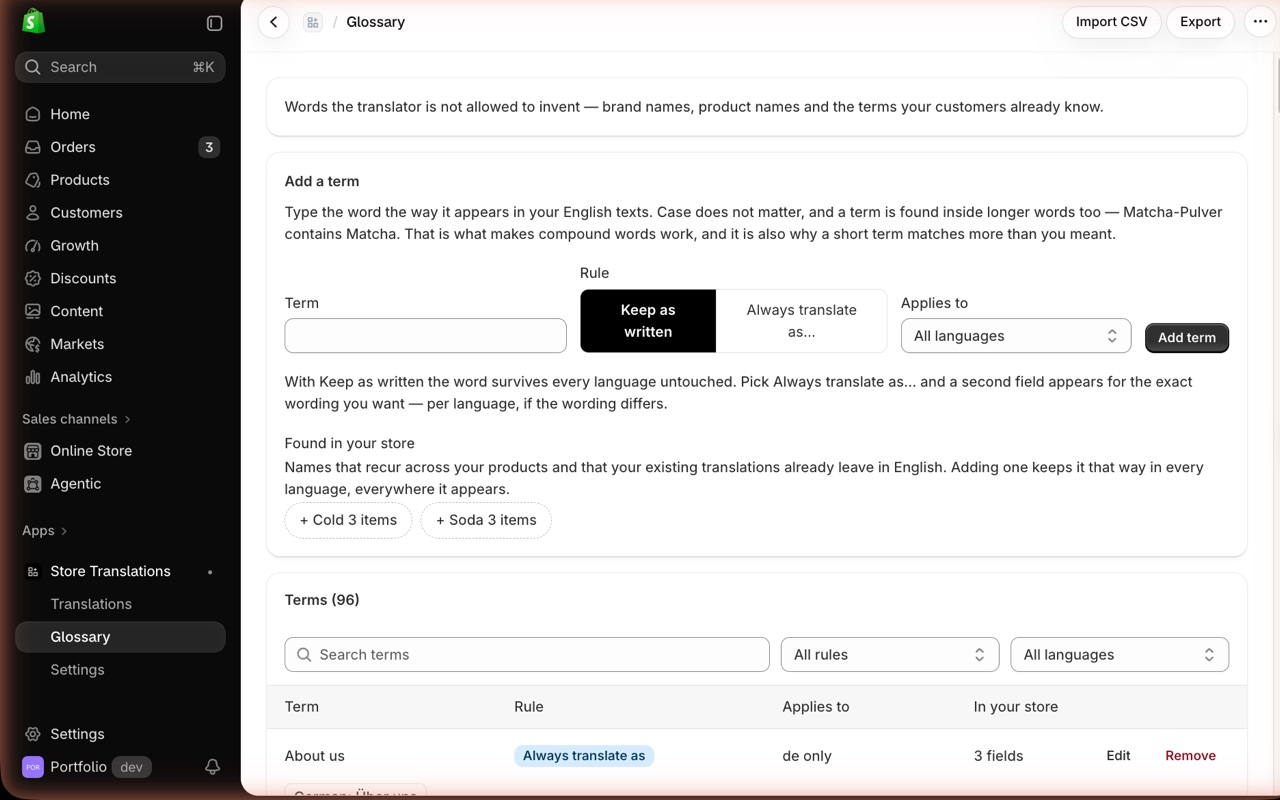This screenshot has width=1280, height=800.
Task: Go back using the left arrow button
Action: pos(273,22)
